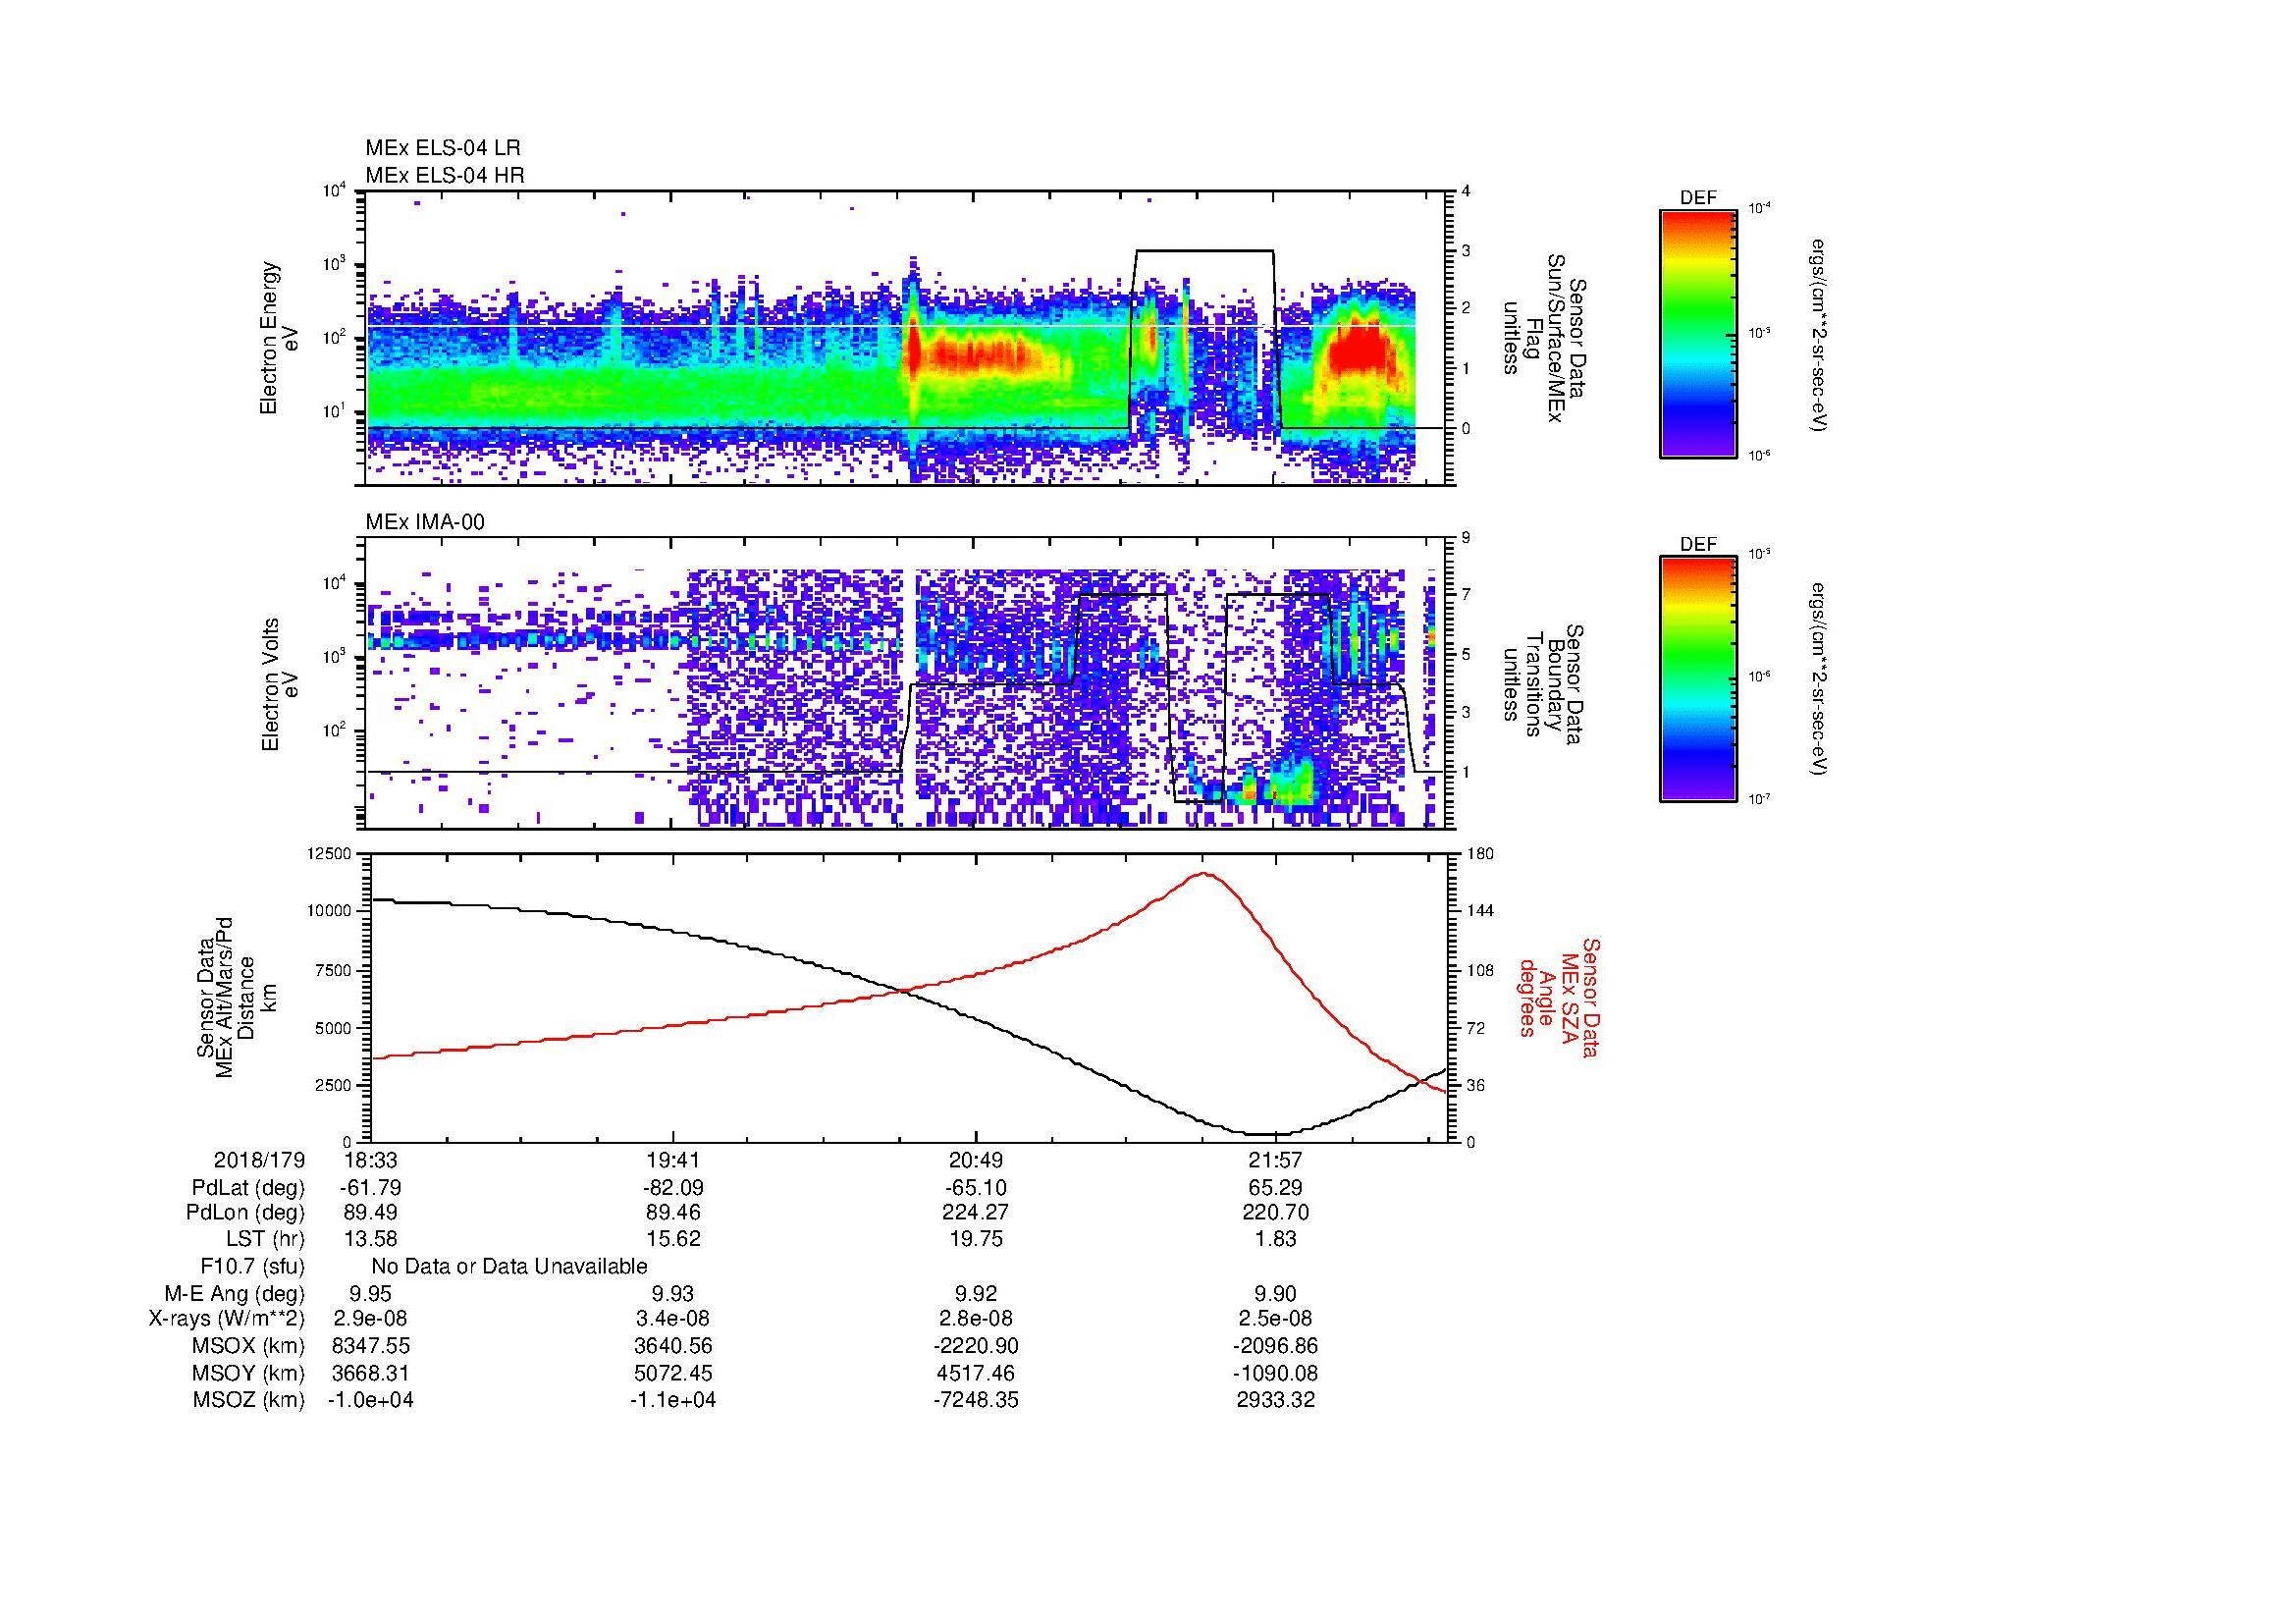Click the time tick "21:57"
Viewport: 2296px width, 1623px height.
coord(1276,1161)
